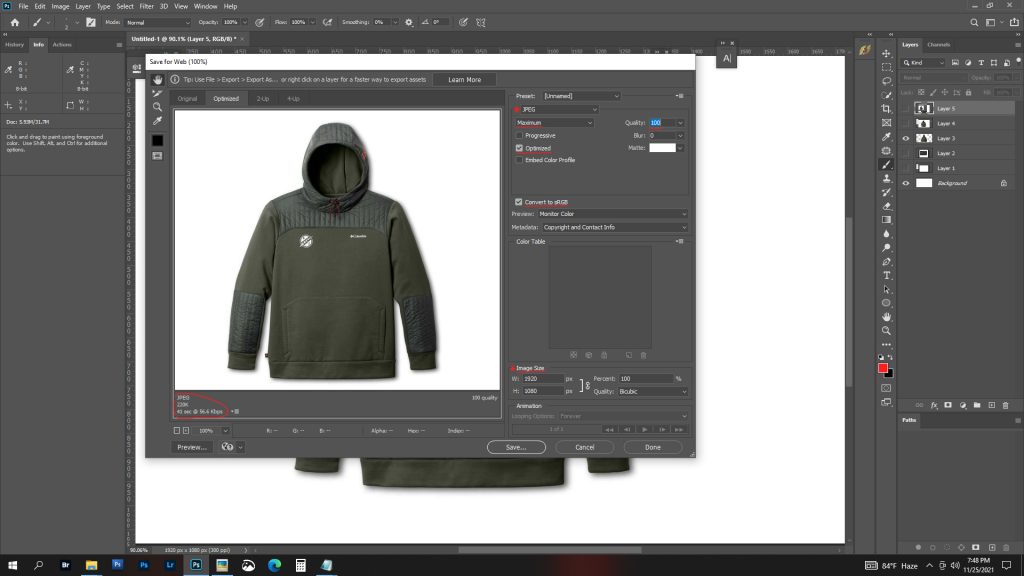The width and height of the screenshot is (1024, 576).
Task: Click the Home icon in options bar
Action: (14, 22)
